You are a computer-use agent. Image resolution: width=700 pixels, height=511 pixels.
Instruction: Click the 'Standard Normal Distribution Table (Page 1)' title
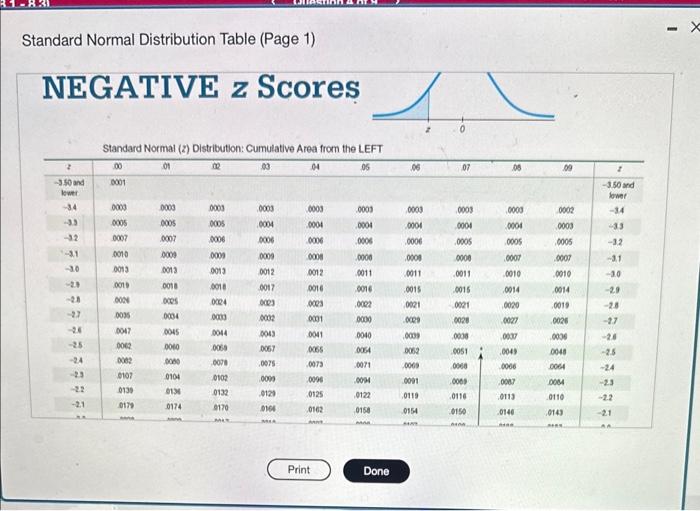168,40
